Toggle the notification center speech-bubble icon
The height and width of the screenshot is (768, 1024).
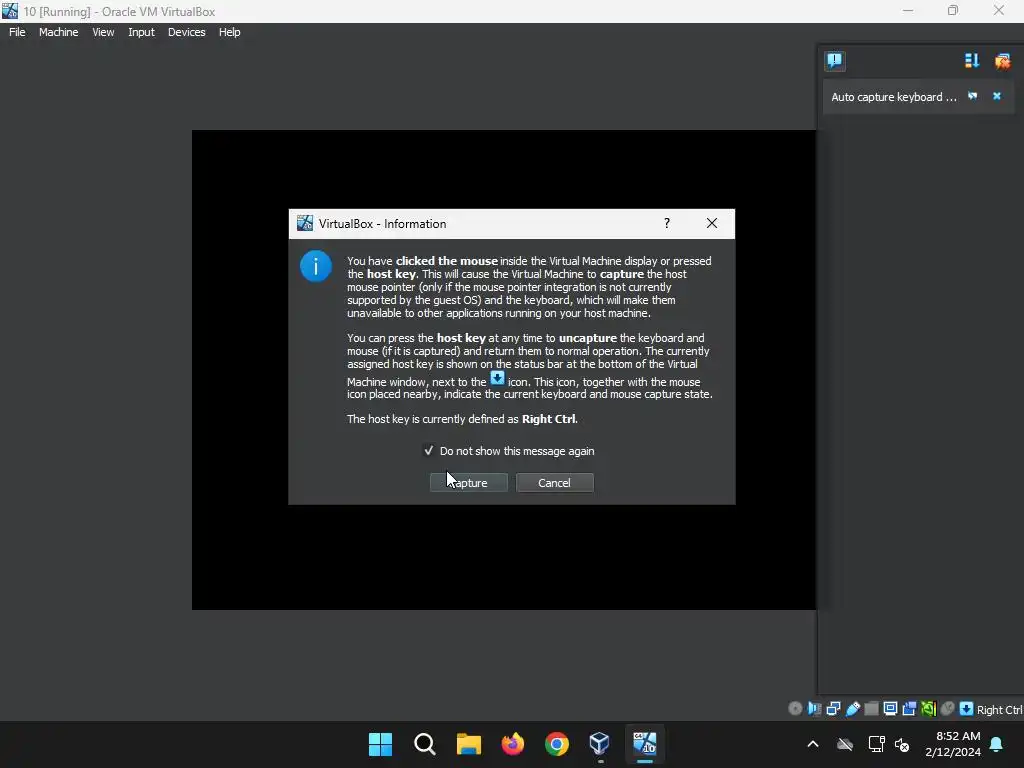click(835, 61)
